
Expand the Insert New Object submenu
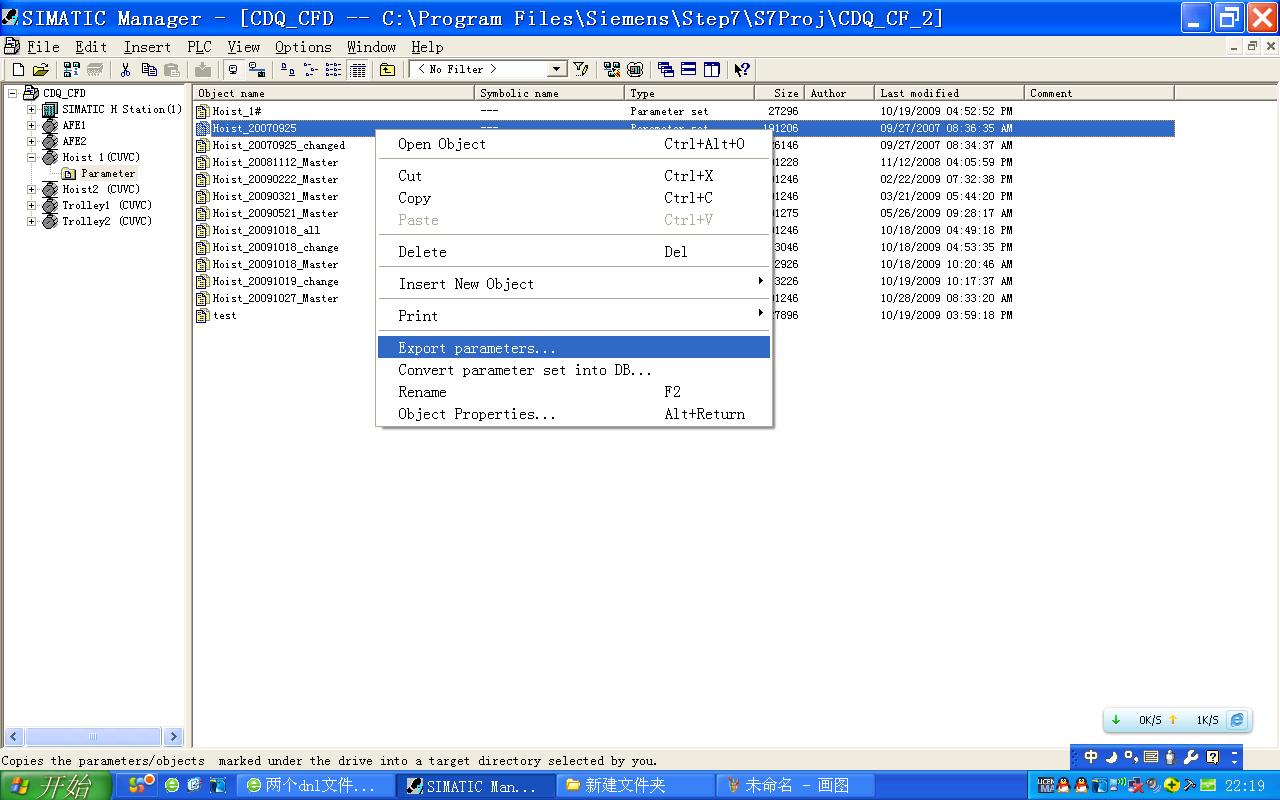574,284
